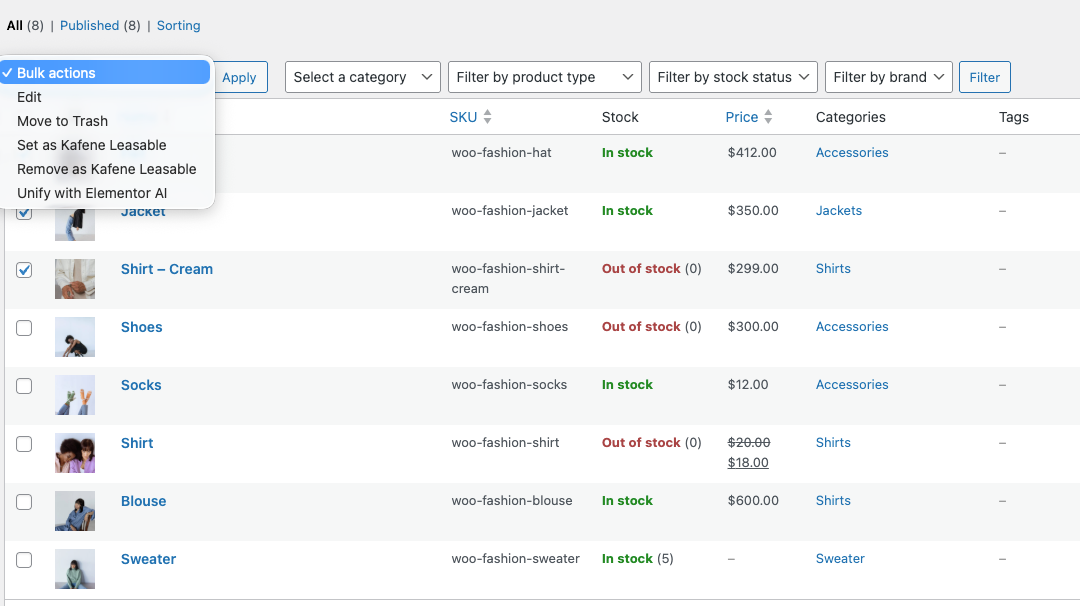Select the Shoes product checkbox
Image resolution: width=1080 pixels, height=606 pixels.
[24, 328]
